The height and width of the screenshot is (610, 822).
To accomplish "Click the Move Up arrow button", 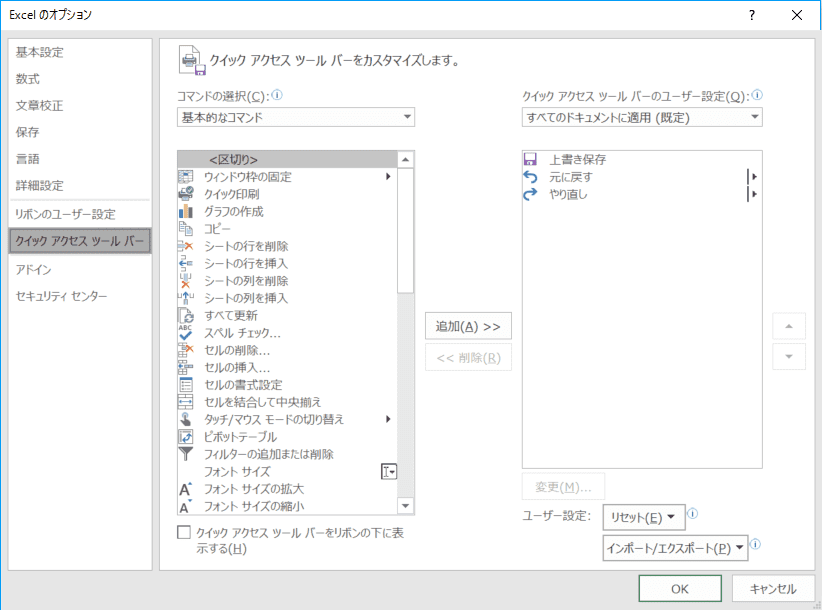I will pos(788,326).
